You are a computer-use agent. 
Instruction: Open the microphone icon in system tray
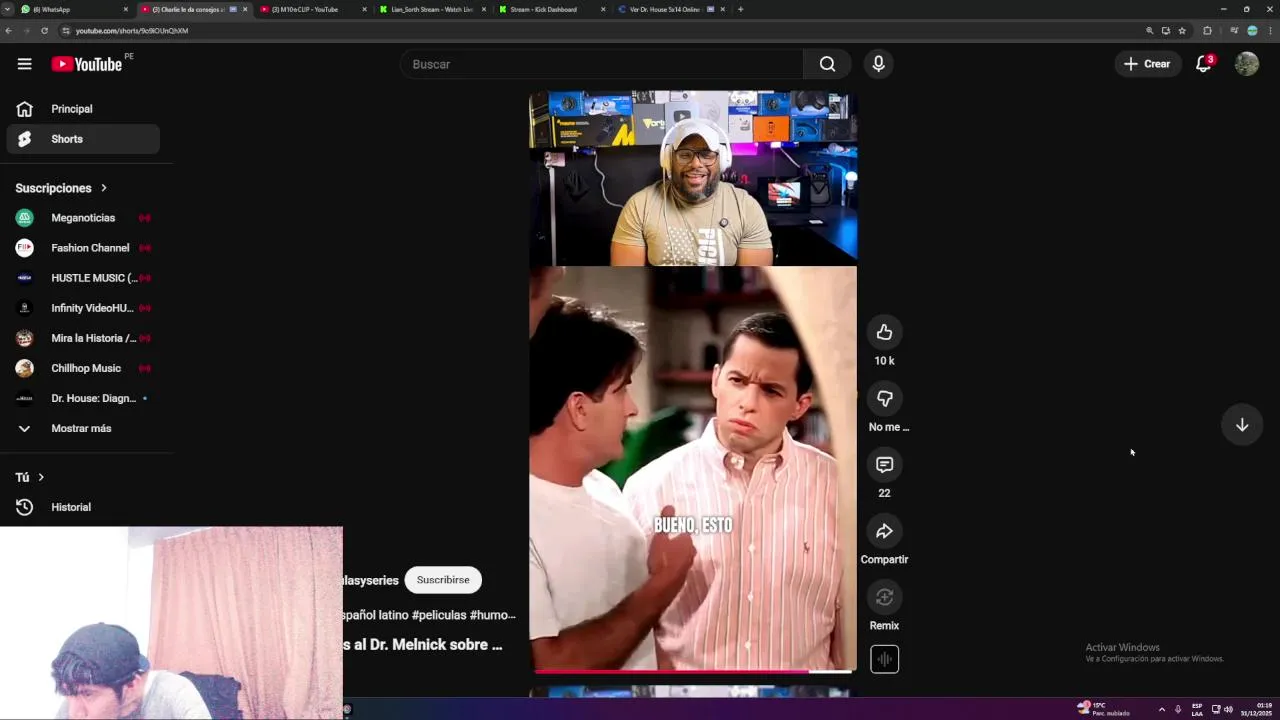(1178, 709)
